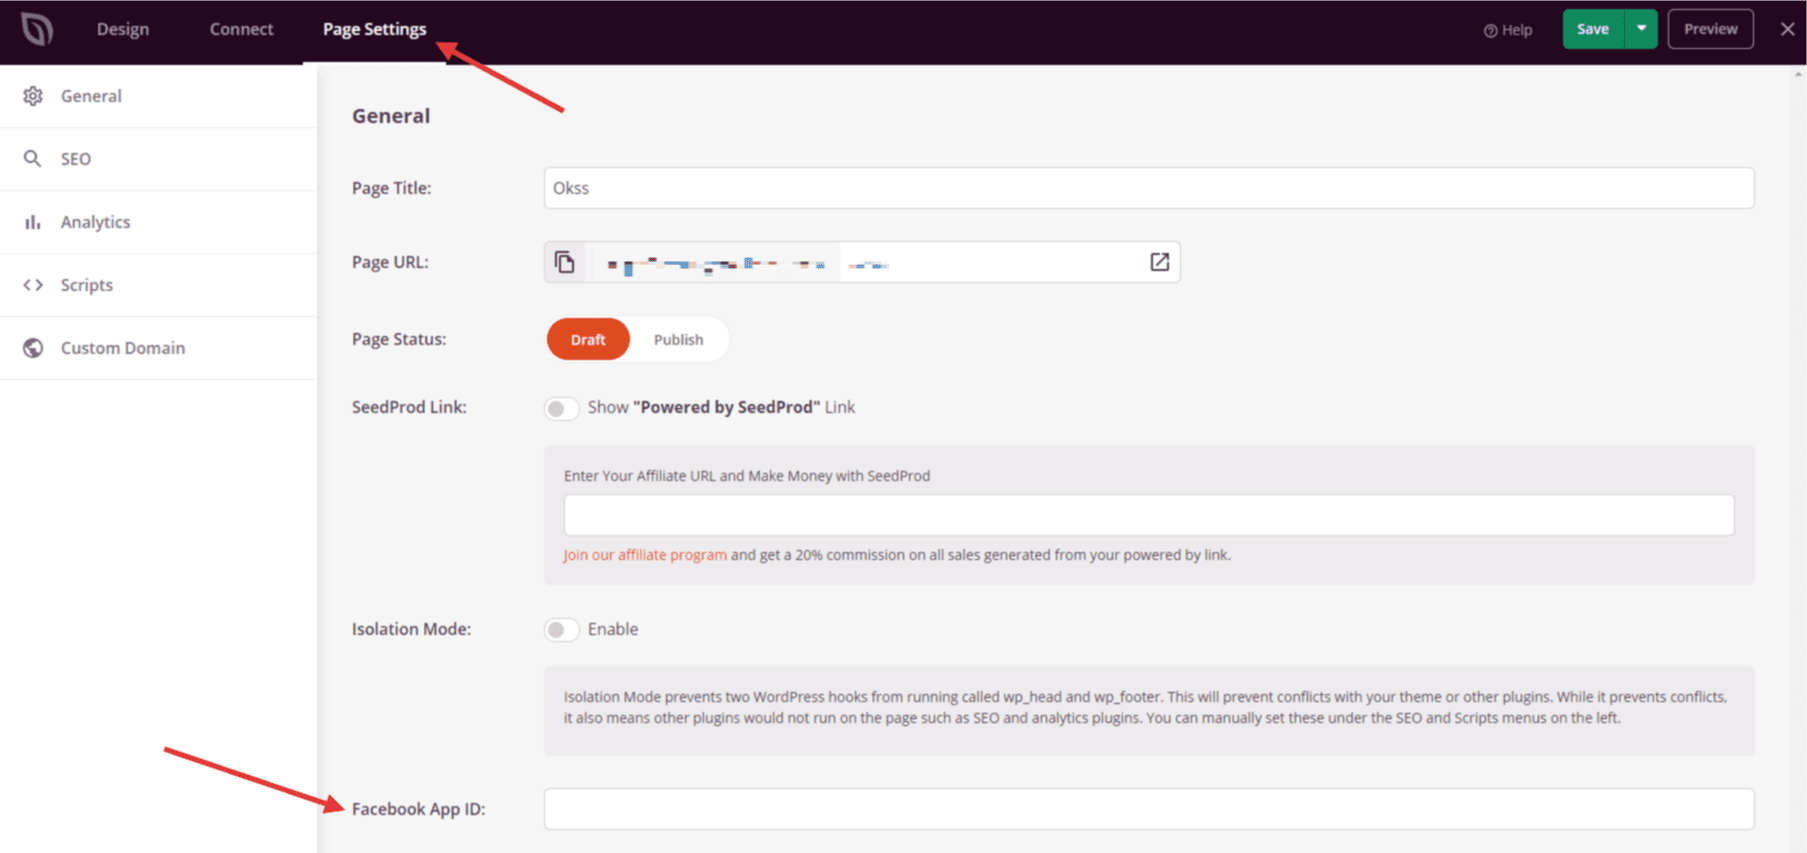Click the "SeedProd Link:" label
This screenshot has height=853, width=1807.
[x=409, y=407]
